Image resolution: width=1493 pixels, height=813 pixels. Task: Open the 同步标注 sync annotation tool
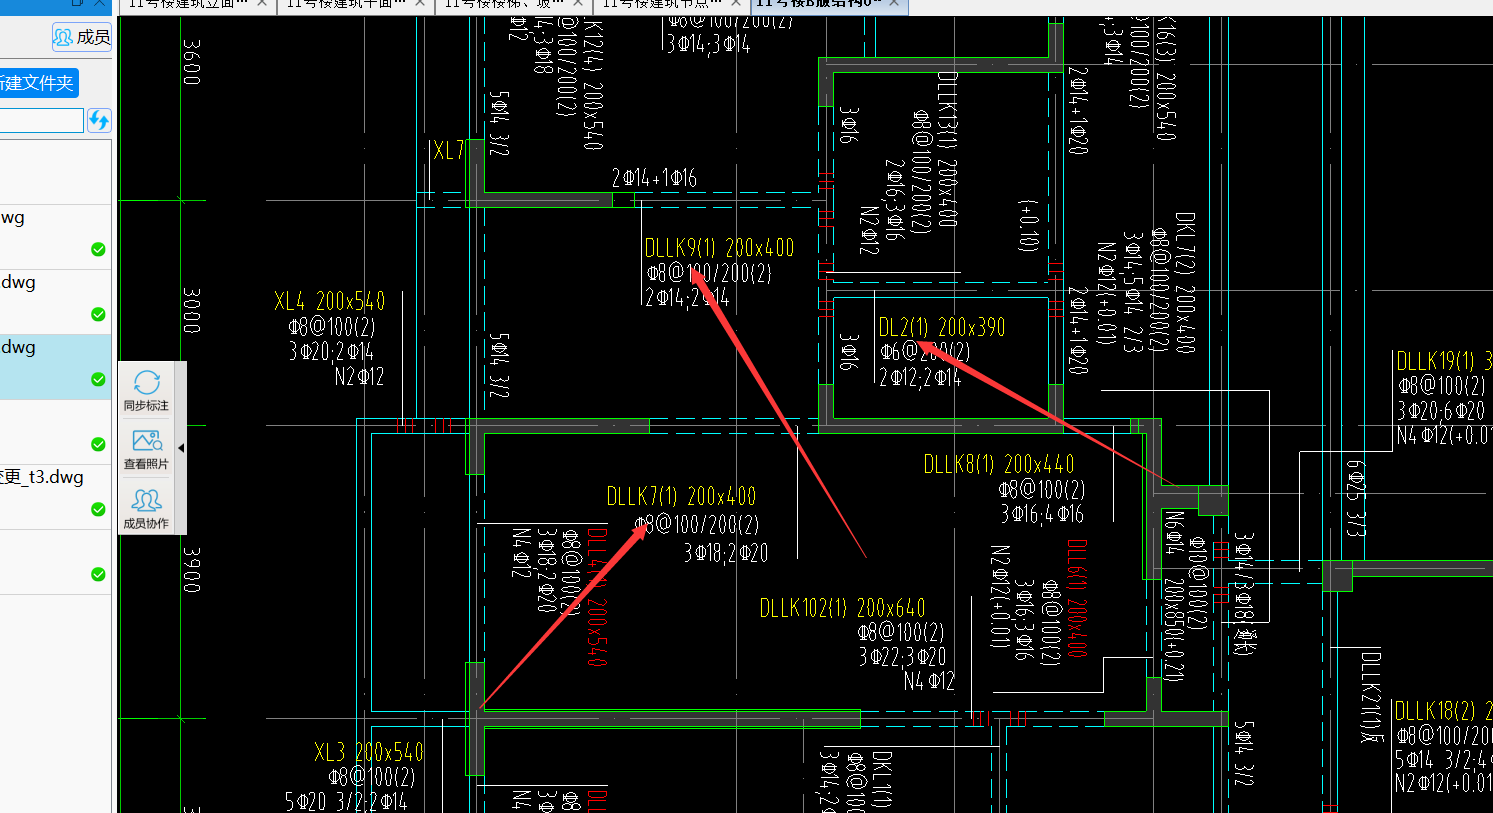(146, 390)
